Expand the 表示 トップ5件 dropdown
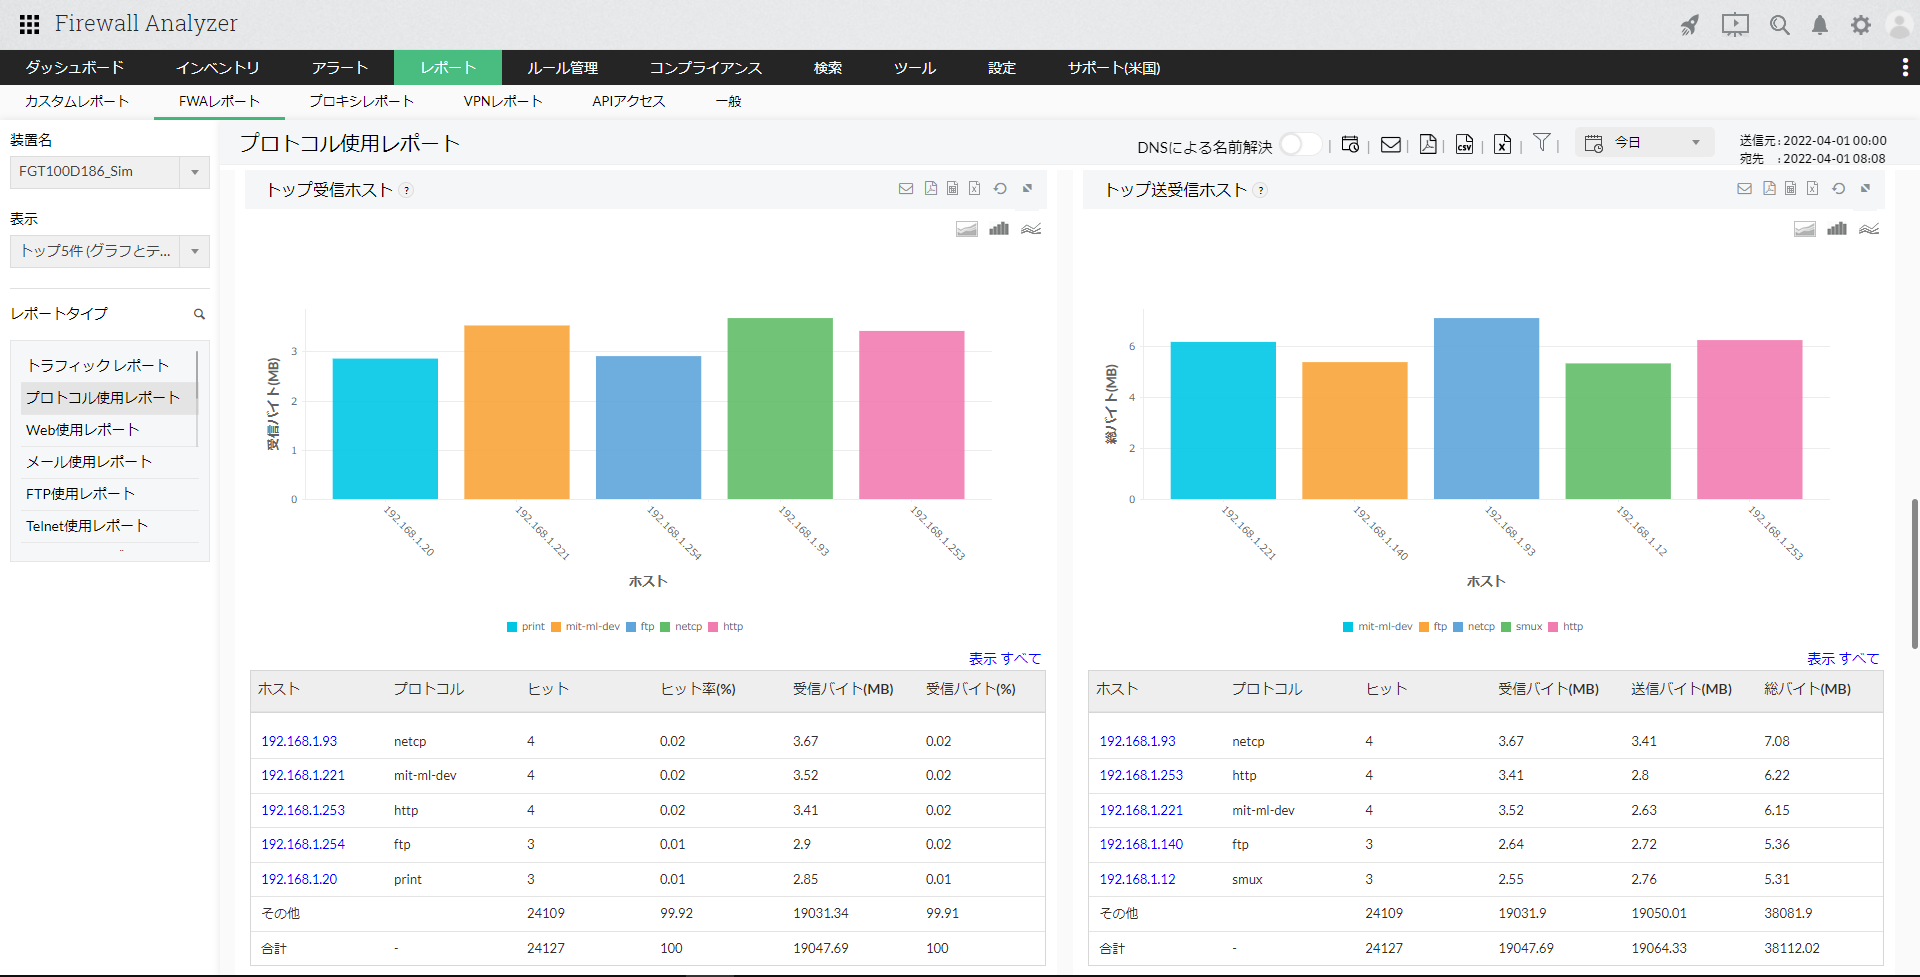Image resolution: width=1920 pixels, height=977 pixels. (x=109, y=251)
